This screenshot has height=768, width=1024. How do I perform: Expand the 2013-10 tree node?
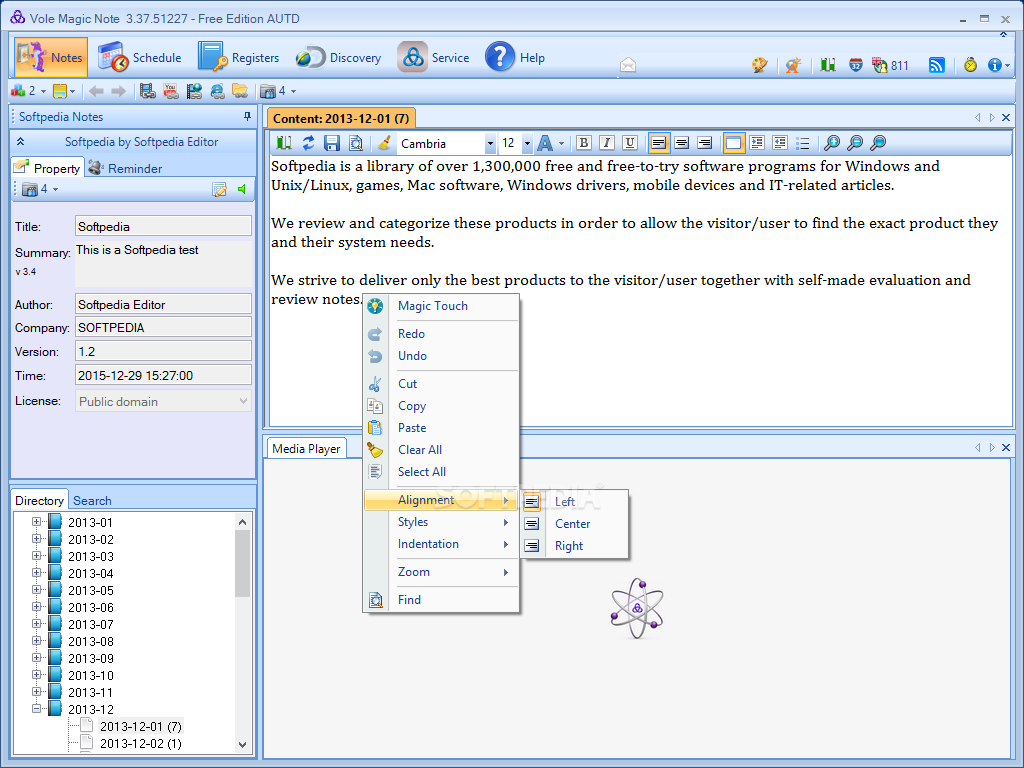[x=37, y=675]
